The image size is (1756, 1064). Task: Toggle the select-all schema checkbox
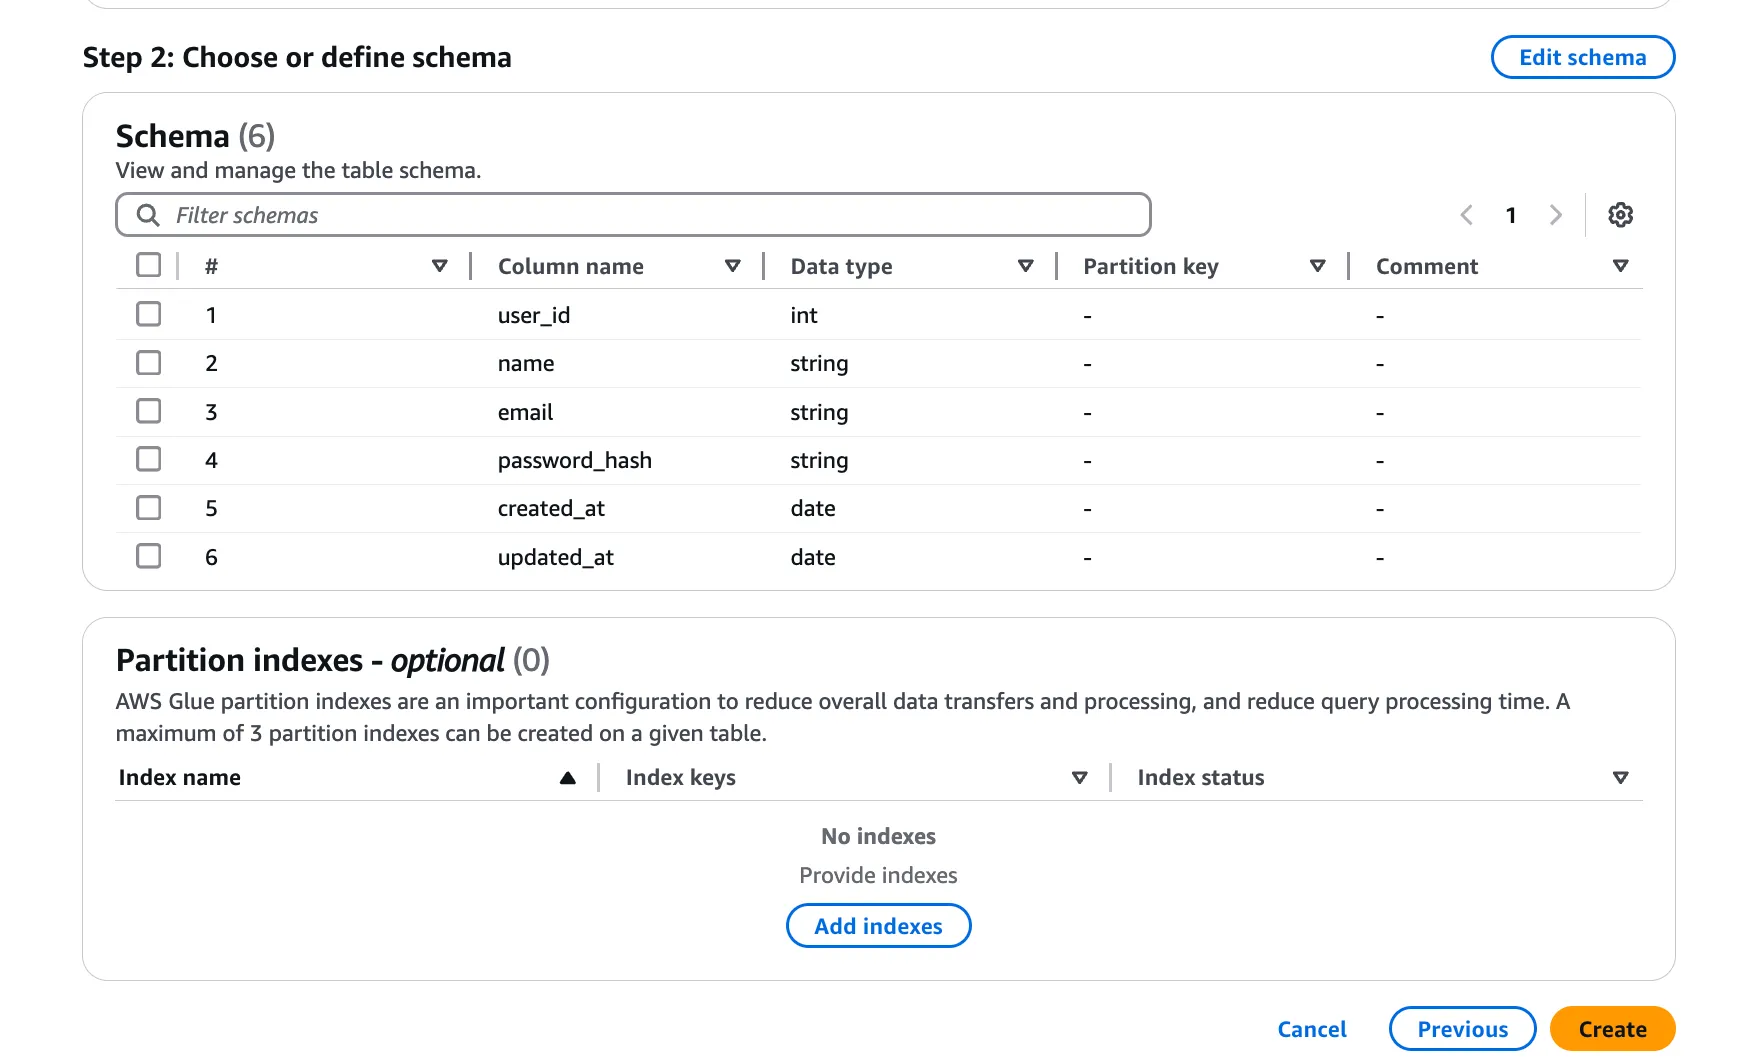pos(149,265)
